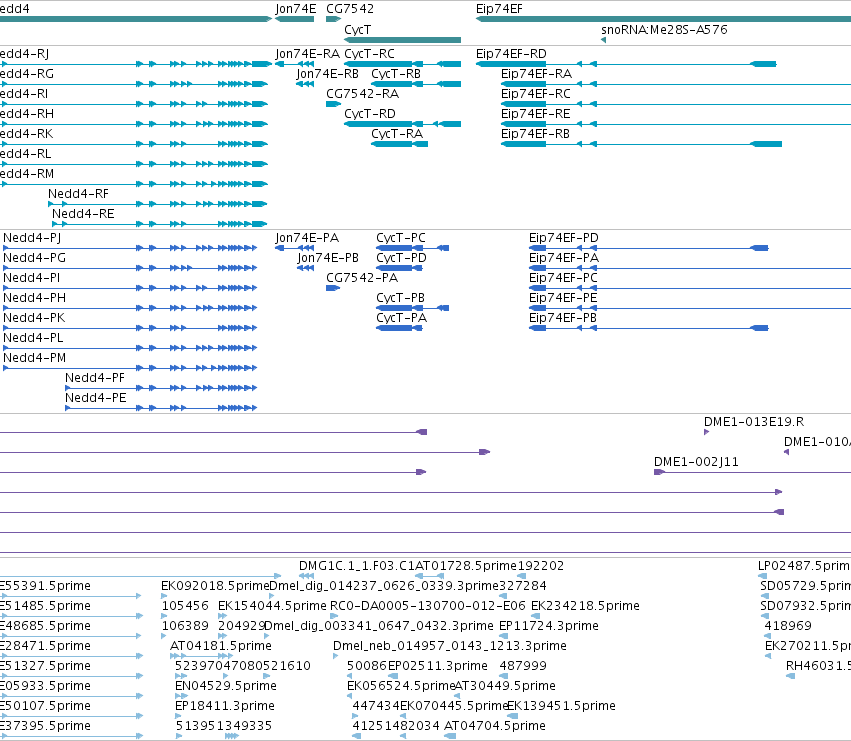The width and height of the screenshot is (851, 741).
Task: Select transcript Eip74EF-RC label
Action: pos(536,94)
